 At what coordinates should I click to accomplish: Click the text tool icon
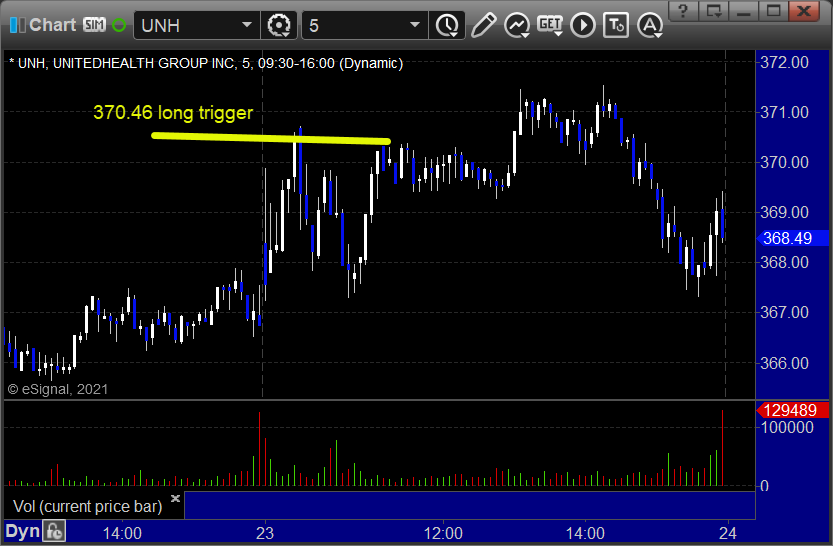(616, 25)
